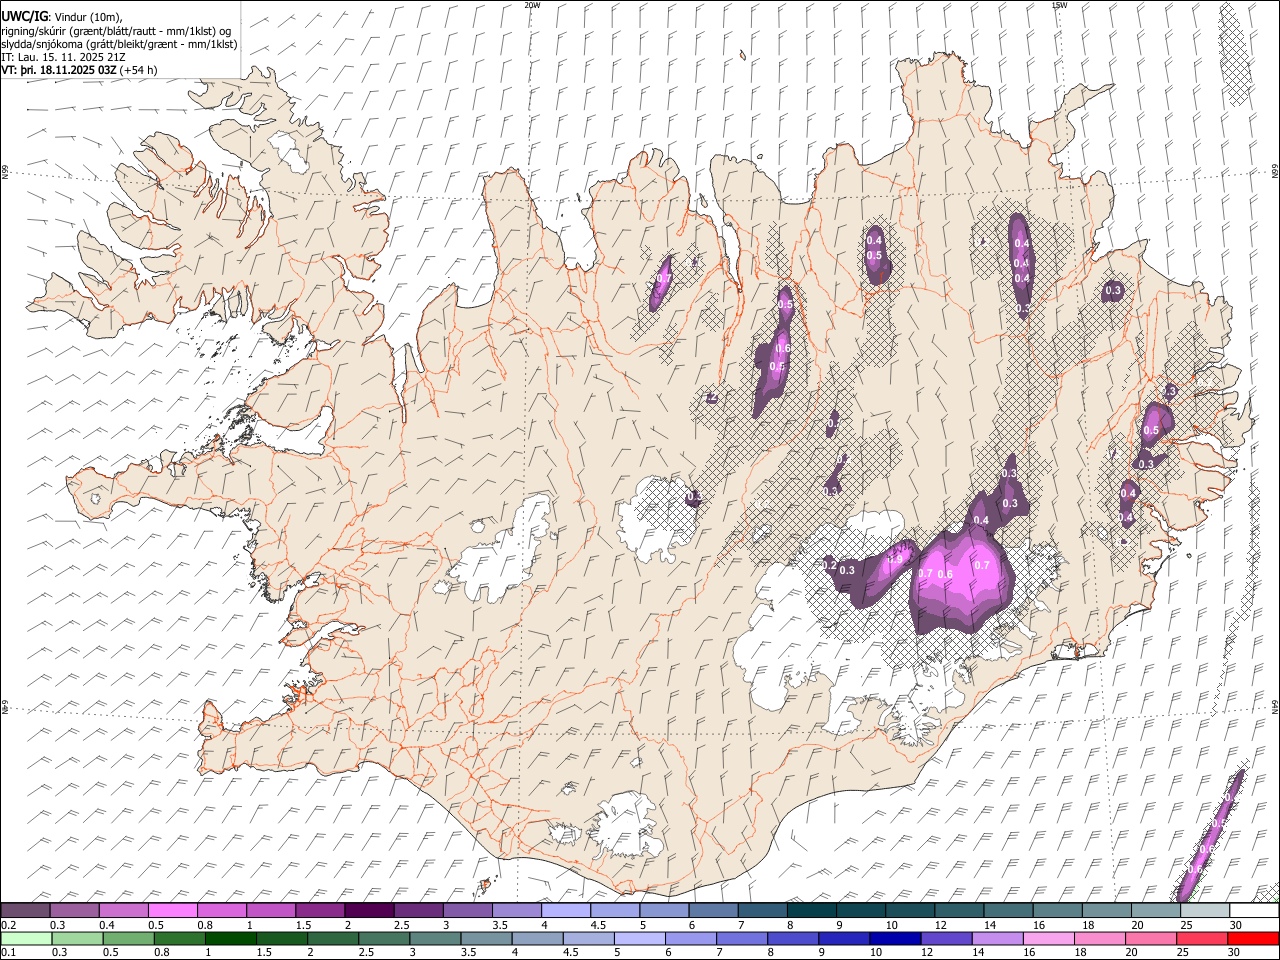Viewport: 1280px width, 960px height.
Task: Click the '(+54 h)' forecast offset text
Action: pos(140,70)
